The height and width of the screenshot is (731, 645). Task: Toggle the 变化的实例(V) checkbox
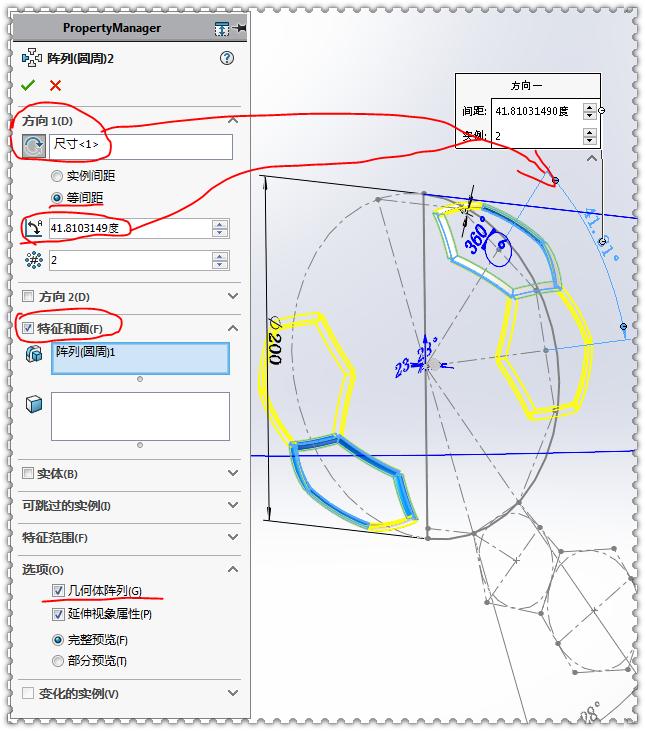point(28,693)
